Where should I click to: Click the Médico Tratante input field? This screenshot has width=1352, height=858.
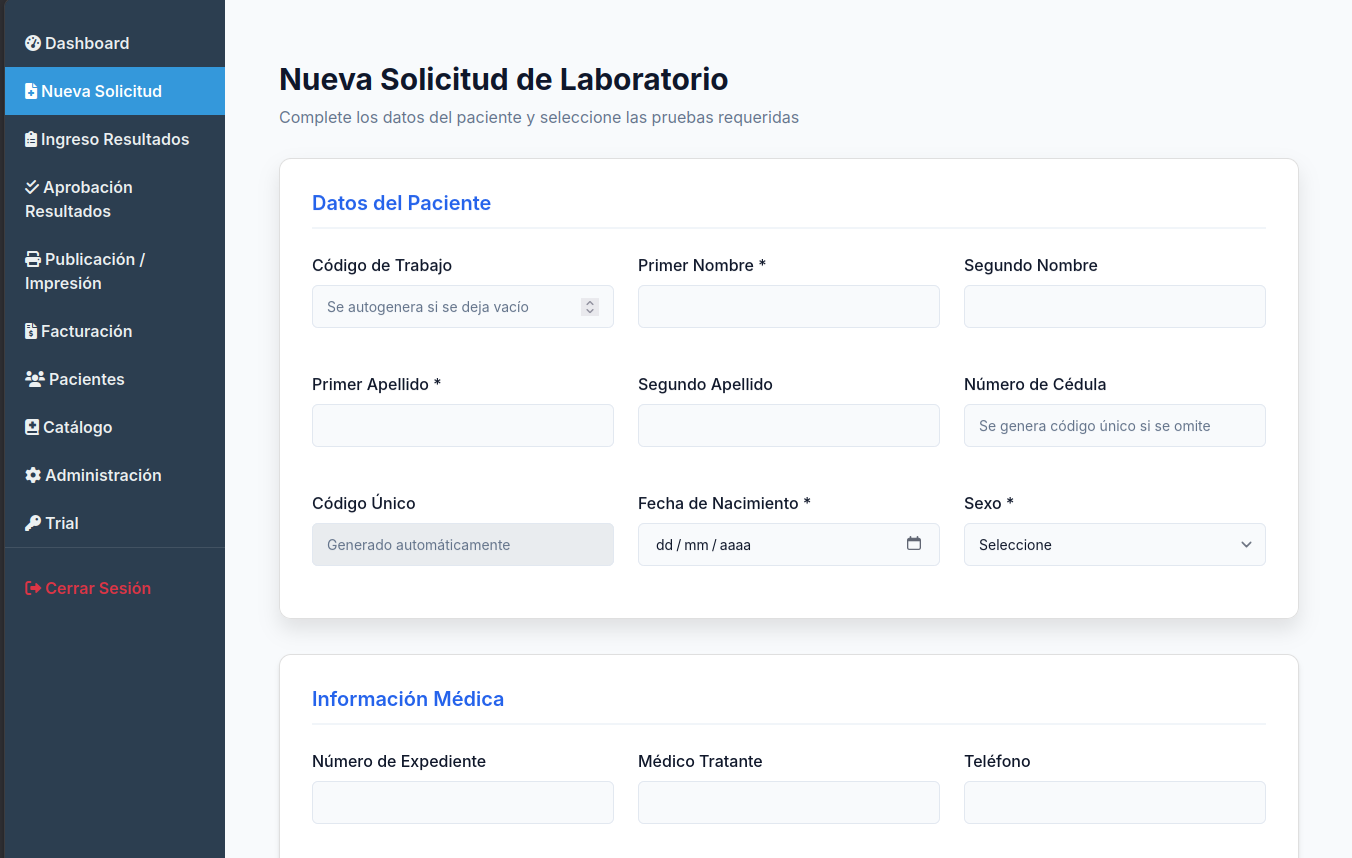coord(789,803)
